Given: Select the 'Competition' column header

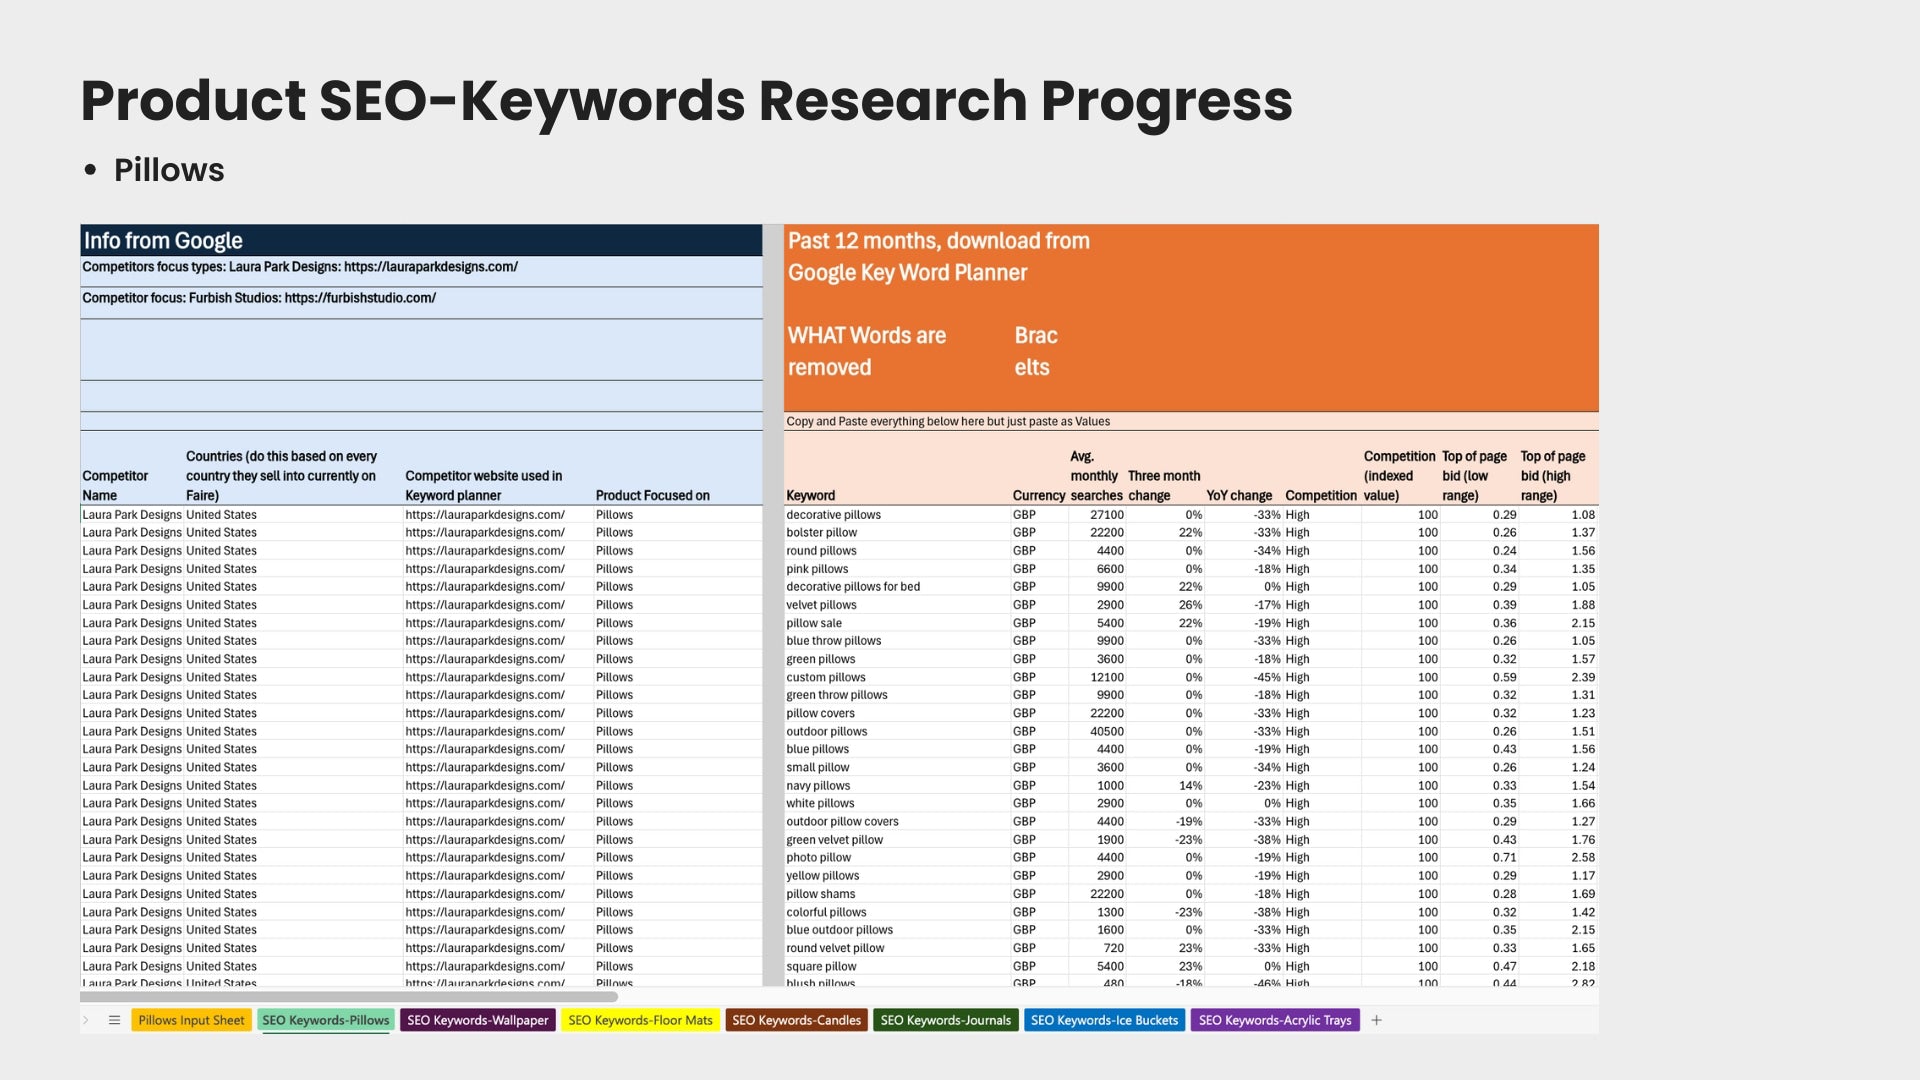Looking at the screenshot, I should [1321, 495].
